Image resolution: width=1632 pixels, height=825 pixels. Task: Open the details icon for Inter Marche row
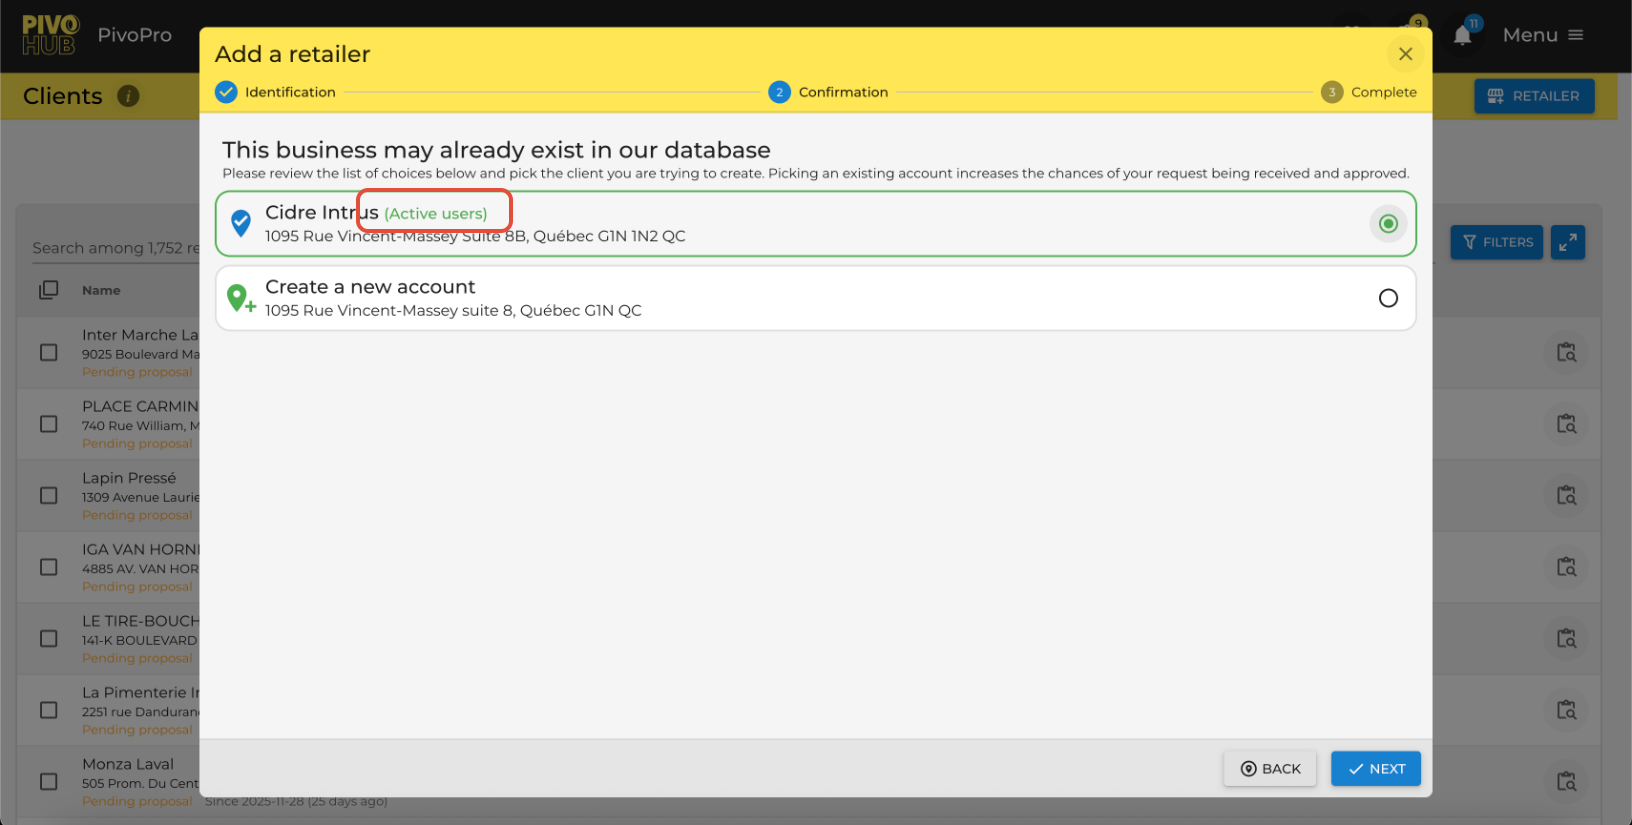[1566, 353]
